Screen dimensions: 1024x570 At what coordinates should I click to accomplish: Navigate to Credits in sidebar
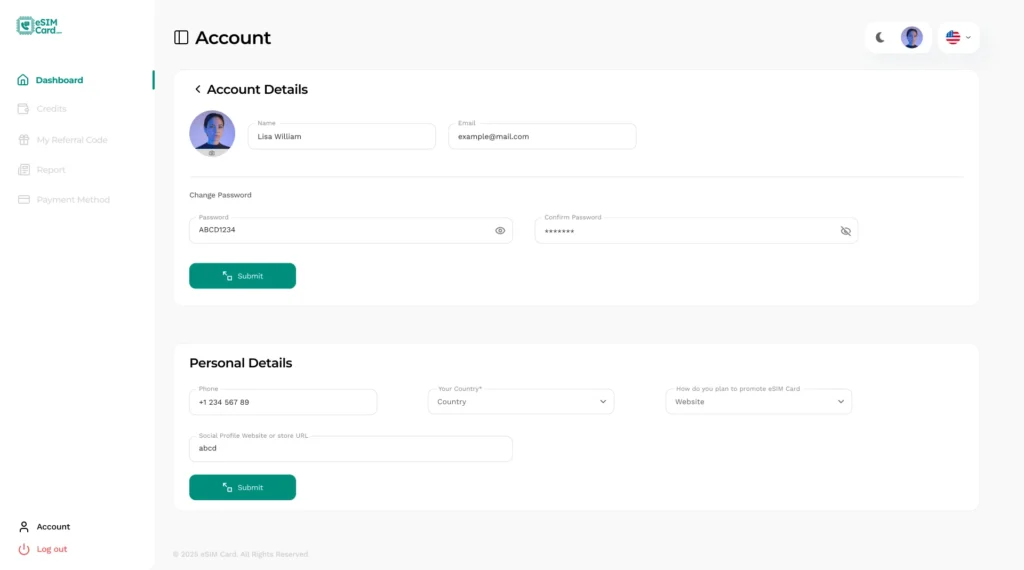coord(51,109)
